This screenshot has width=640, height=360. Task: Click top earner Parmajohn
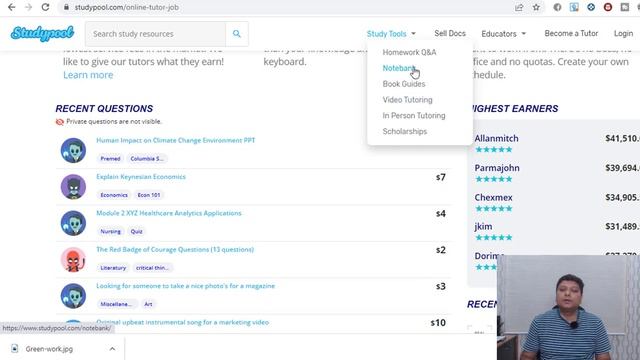point(497,168)
